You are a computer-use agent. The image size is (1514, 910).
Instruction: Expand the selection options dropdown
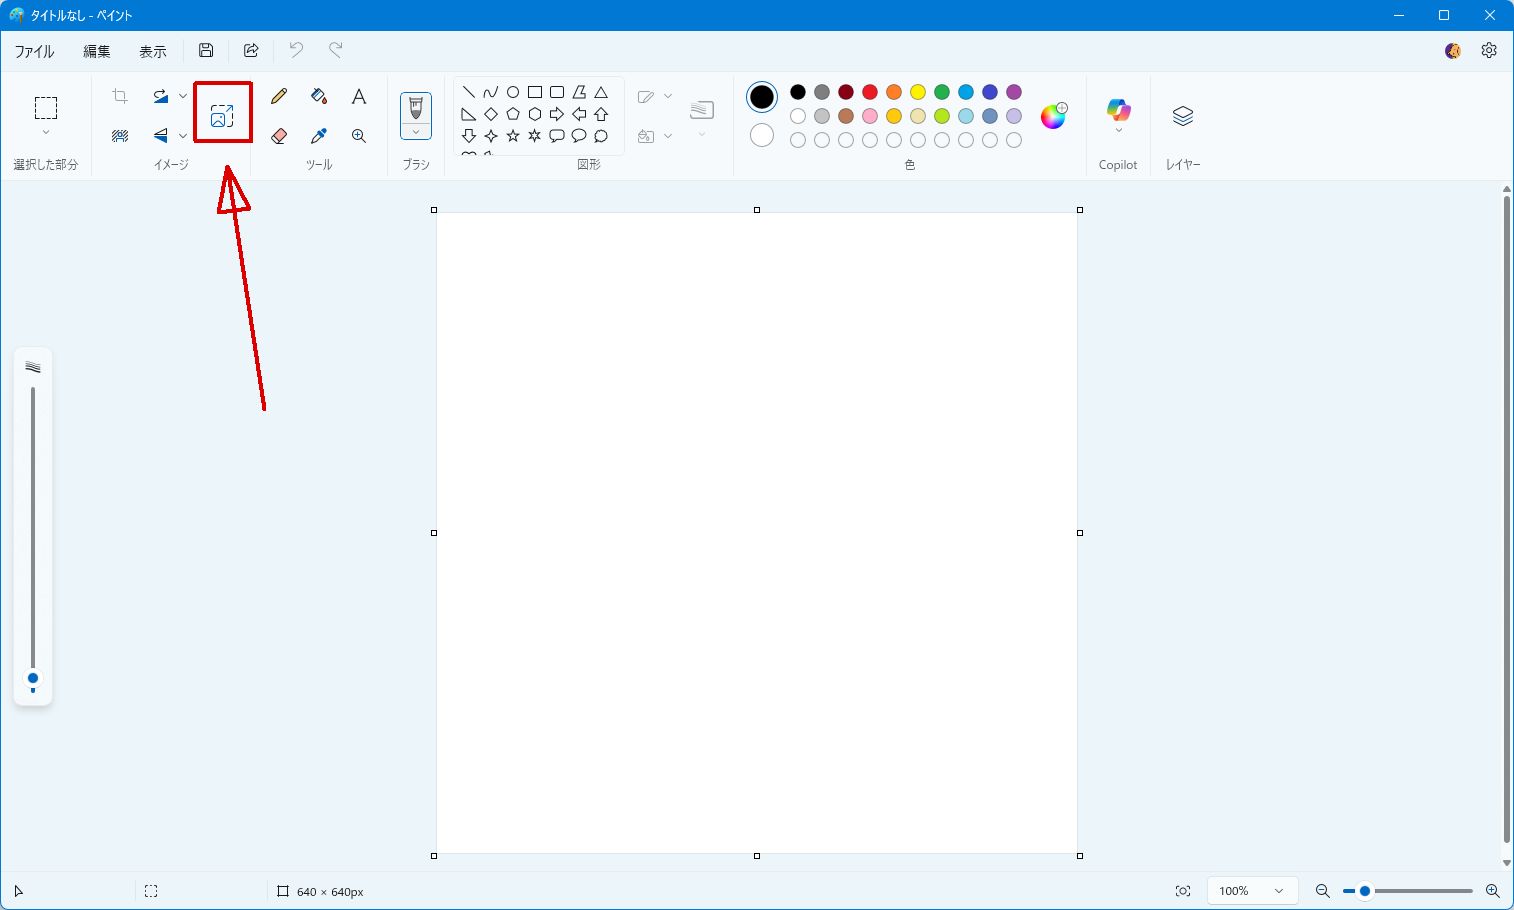click(x=46, y=133)
